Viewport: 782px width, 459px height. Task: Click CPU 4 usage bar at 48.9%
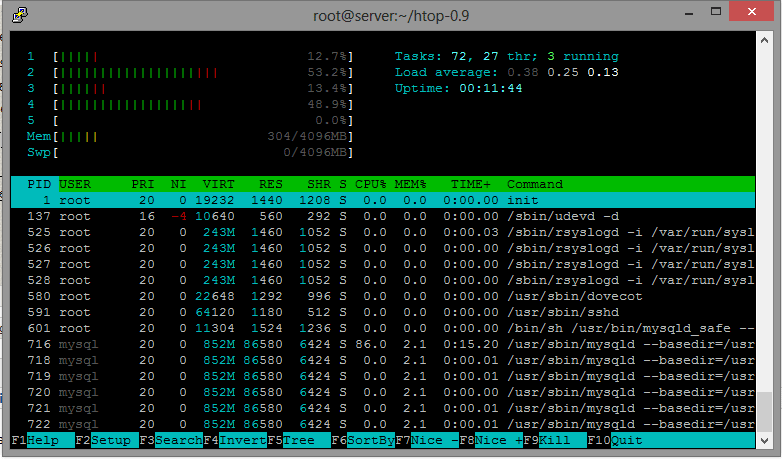[203, 104]
